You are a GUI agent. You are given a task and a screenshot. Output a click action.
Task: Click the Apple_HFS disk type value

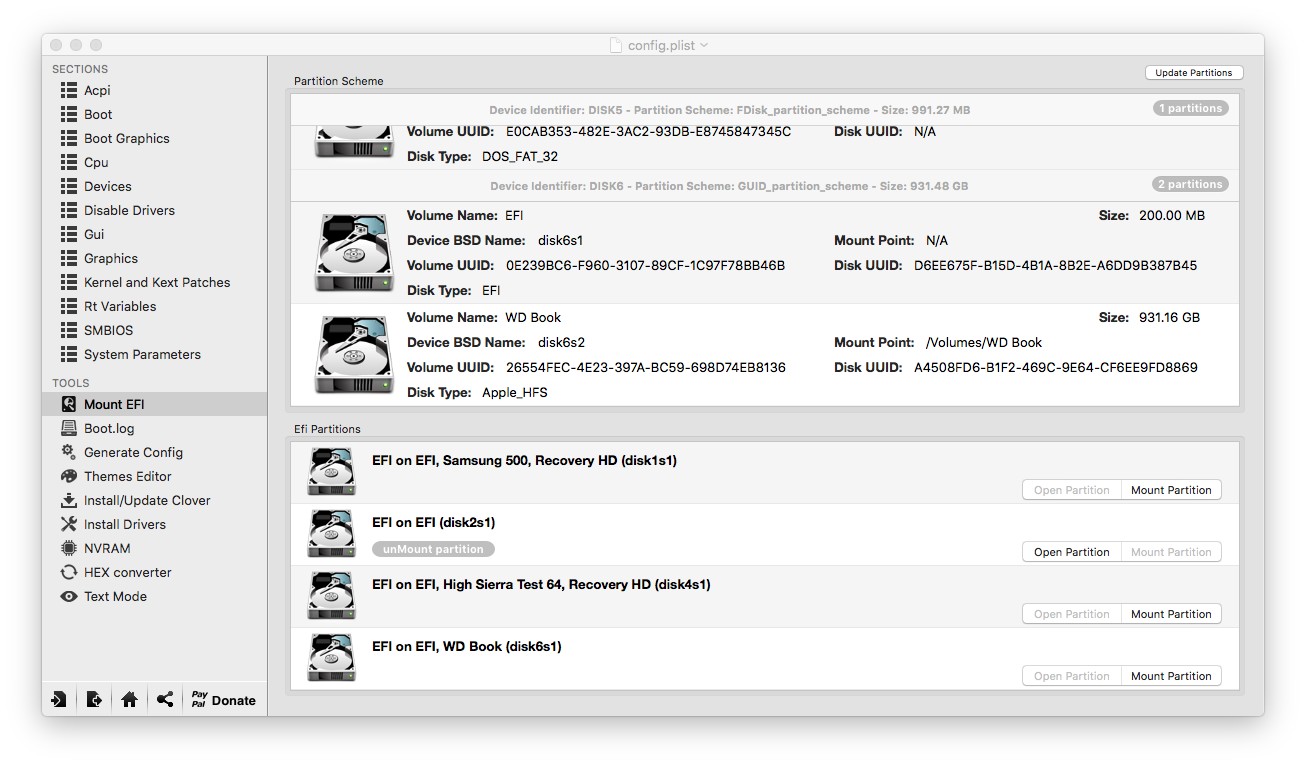[x=515, y=393]
